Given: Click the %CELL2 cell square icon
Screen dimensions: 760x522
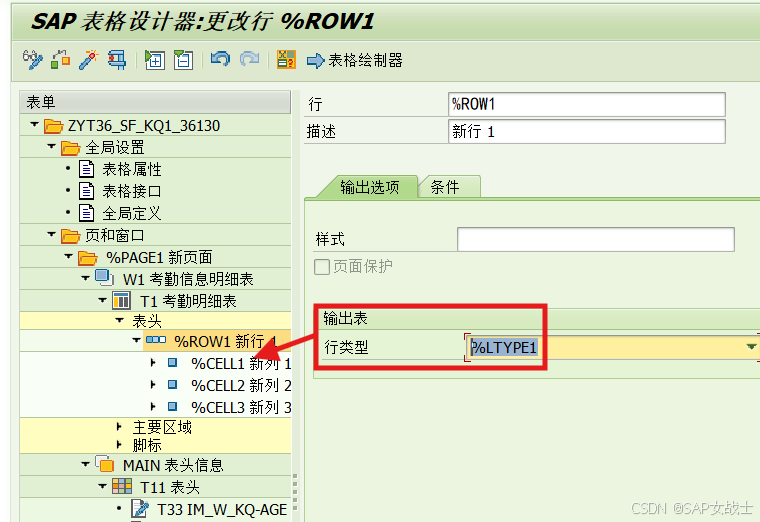Looking at the screenshot, I should pos(173,384).
